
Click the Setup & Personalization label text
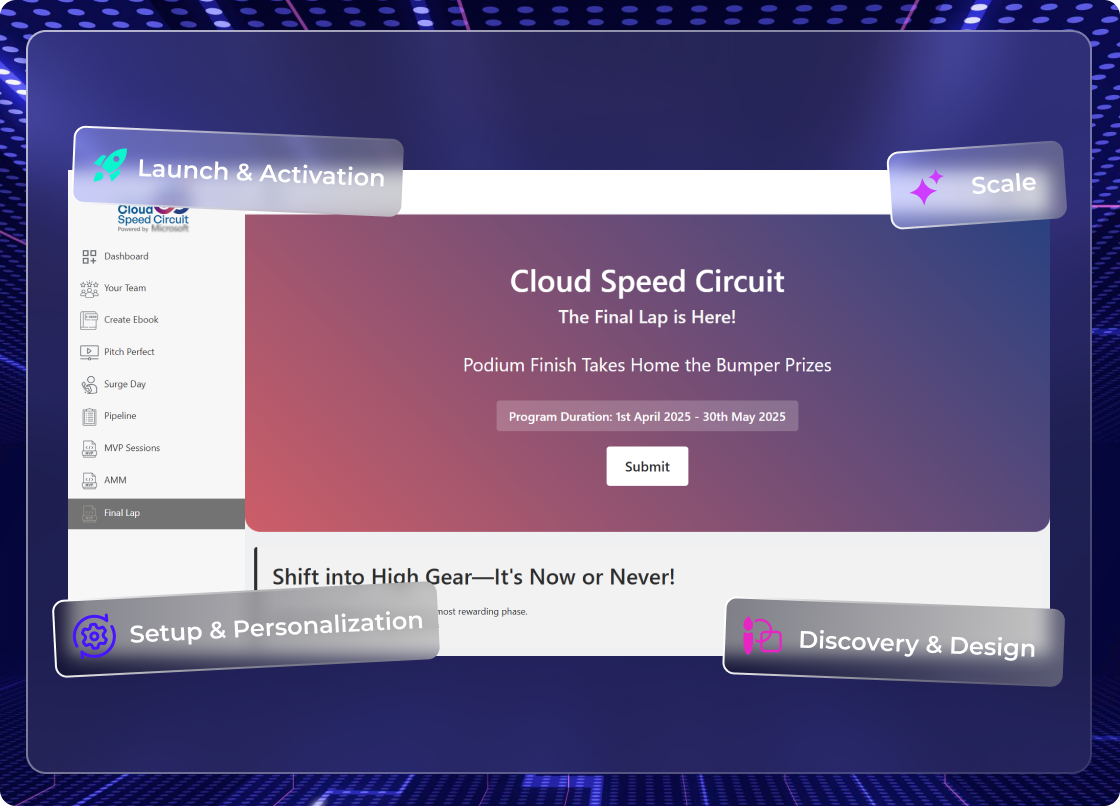pyautogui.click(x=276, y=628)
